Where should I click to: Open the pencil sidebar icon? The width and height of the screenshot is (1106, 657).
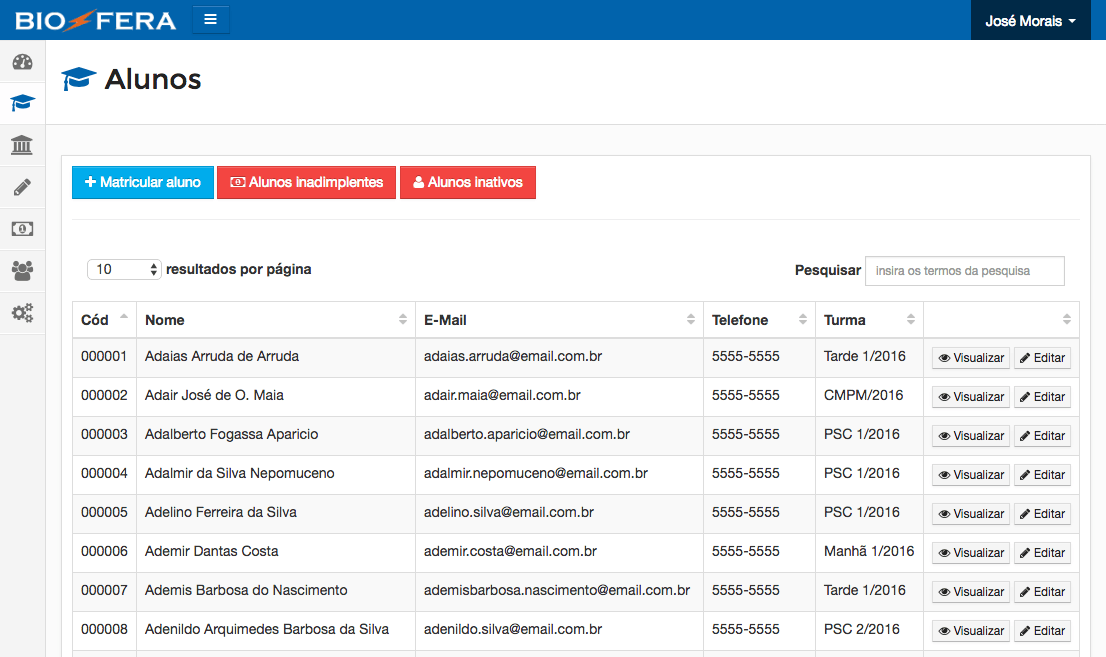pyautogui.click(x=23, y=187)
